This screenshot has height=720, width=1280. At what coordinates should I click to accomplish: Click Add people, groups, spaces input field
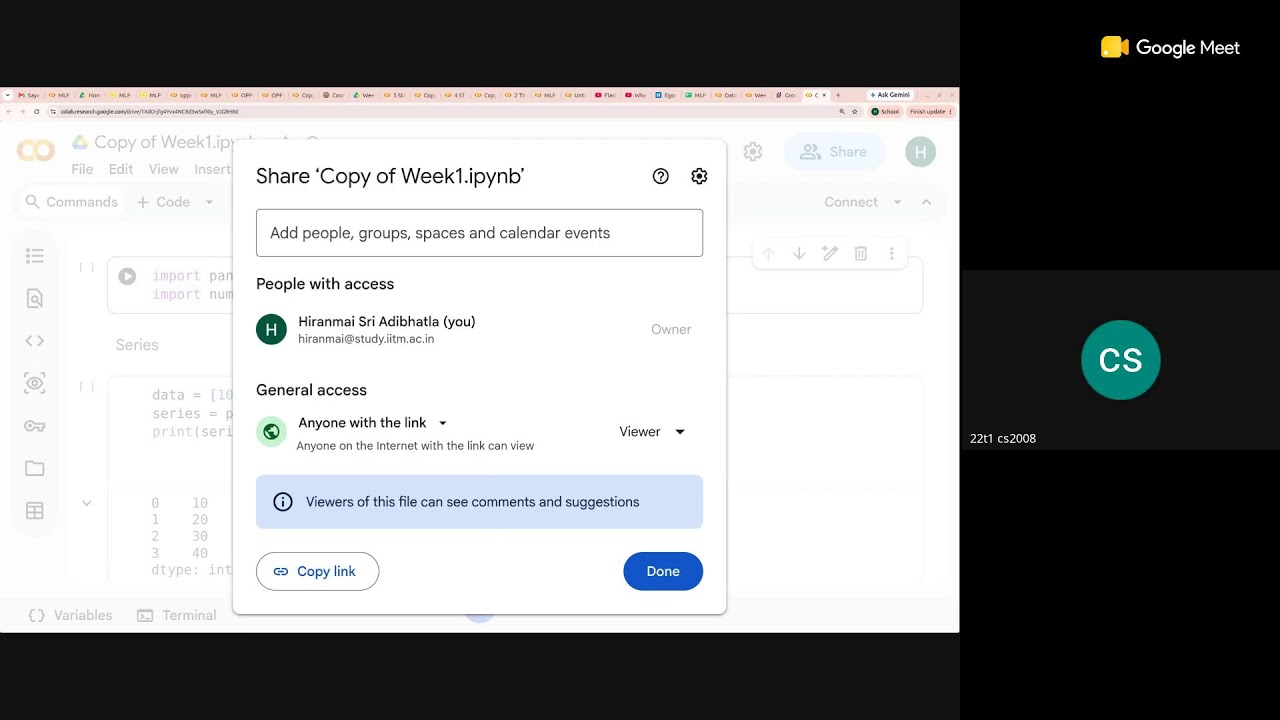click(x=479, y=233)
